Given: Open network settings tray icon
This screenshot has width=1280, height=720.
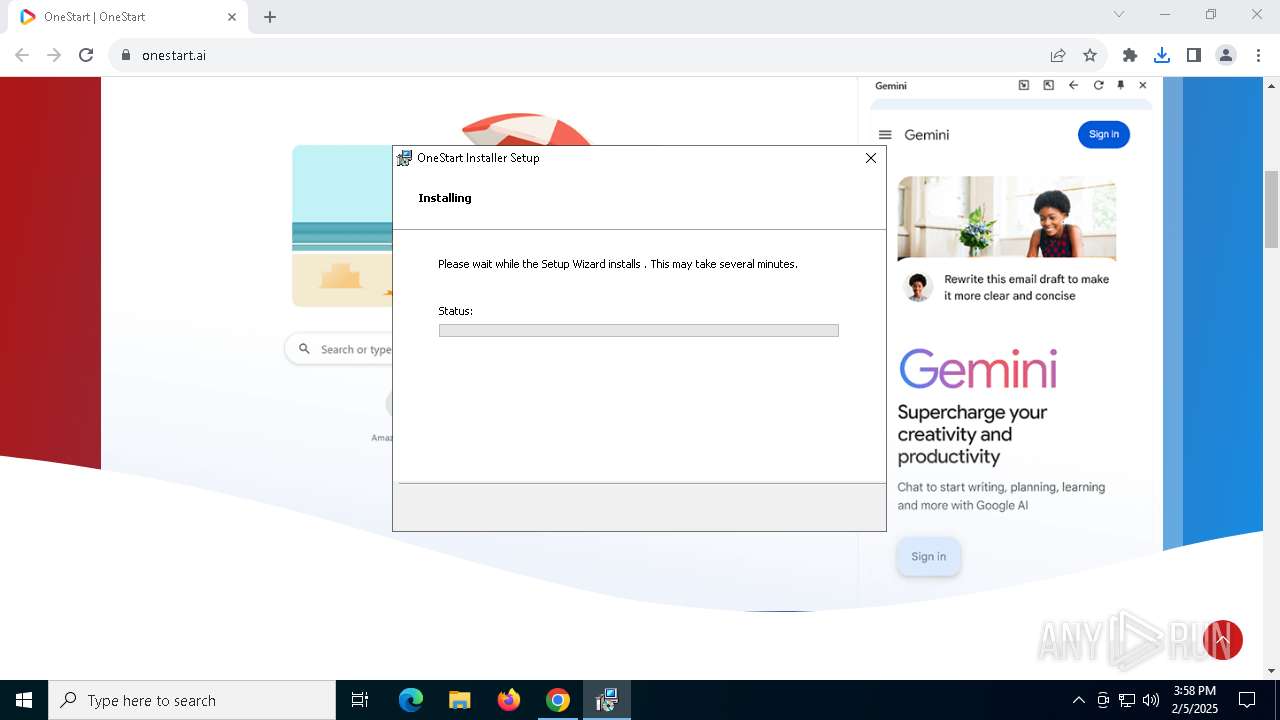Looking at the screenshot, I should pyautogui.click(x=1127, y=700).
